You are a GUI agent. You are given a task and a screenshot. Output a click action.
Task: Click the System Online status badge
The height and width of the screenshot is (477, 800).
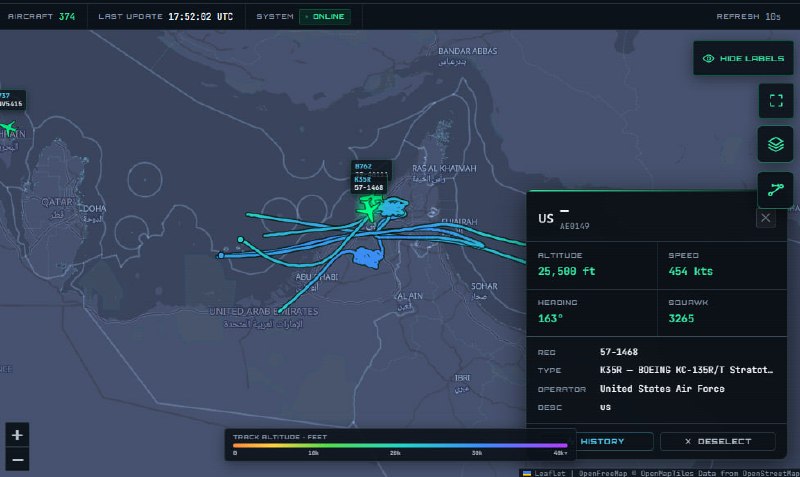(x=325, y=16)
